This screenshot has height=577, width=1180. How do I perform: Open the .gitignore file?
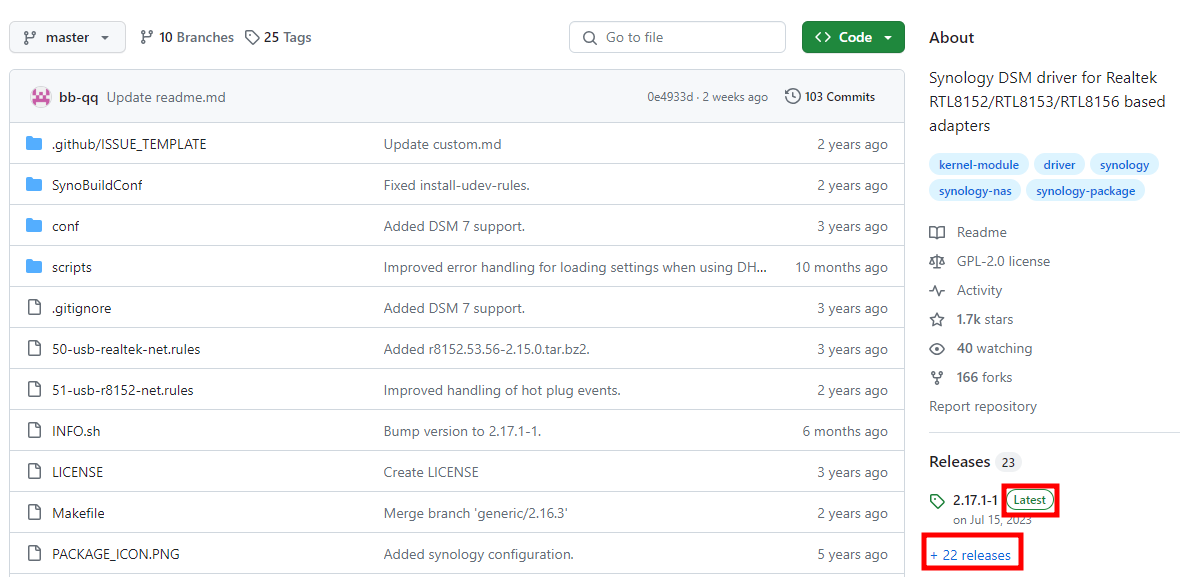(81, 308)
